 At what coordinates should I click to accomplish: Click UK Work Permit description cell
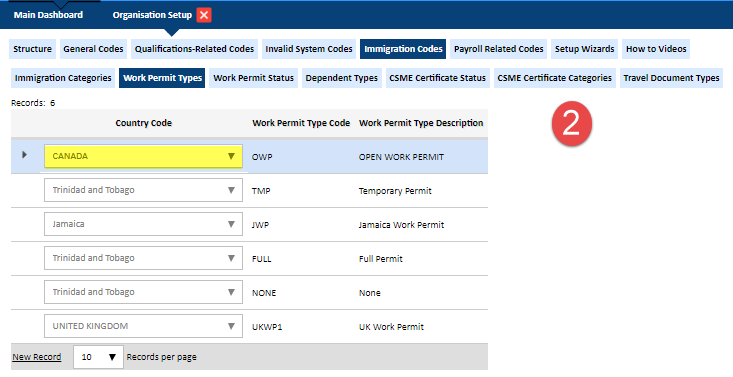(391, 327)
